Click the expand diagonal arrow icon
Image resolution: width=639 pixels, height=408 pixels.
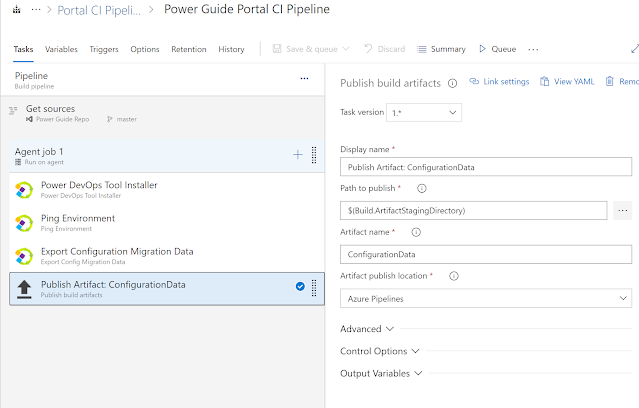click(634, 48)
